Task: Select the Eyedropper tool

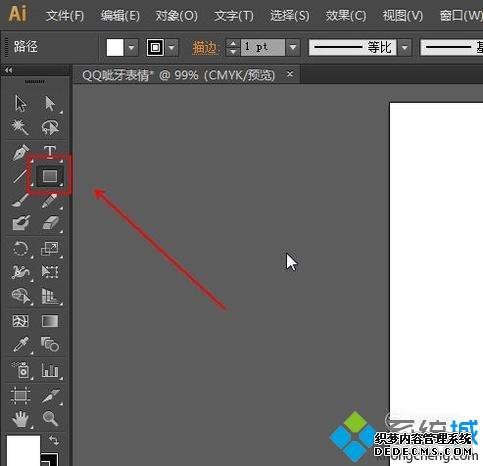Action: (21, 345)
